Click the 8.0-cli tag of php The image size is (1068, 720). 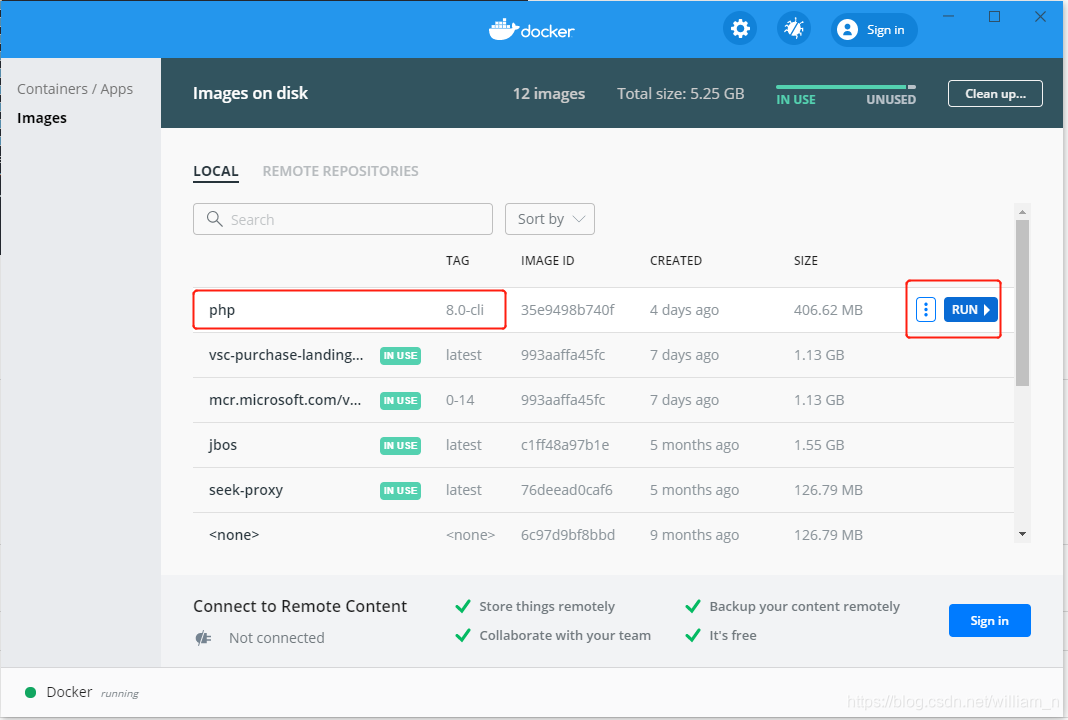coord(465,310)
